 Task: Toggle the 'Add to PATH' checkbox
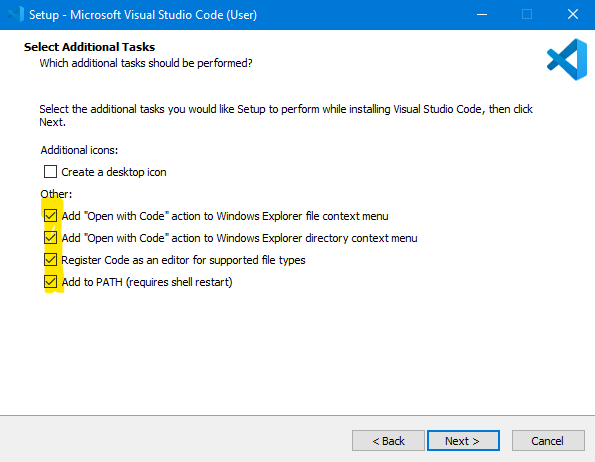[50, 281]
